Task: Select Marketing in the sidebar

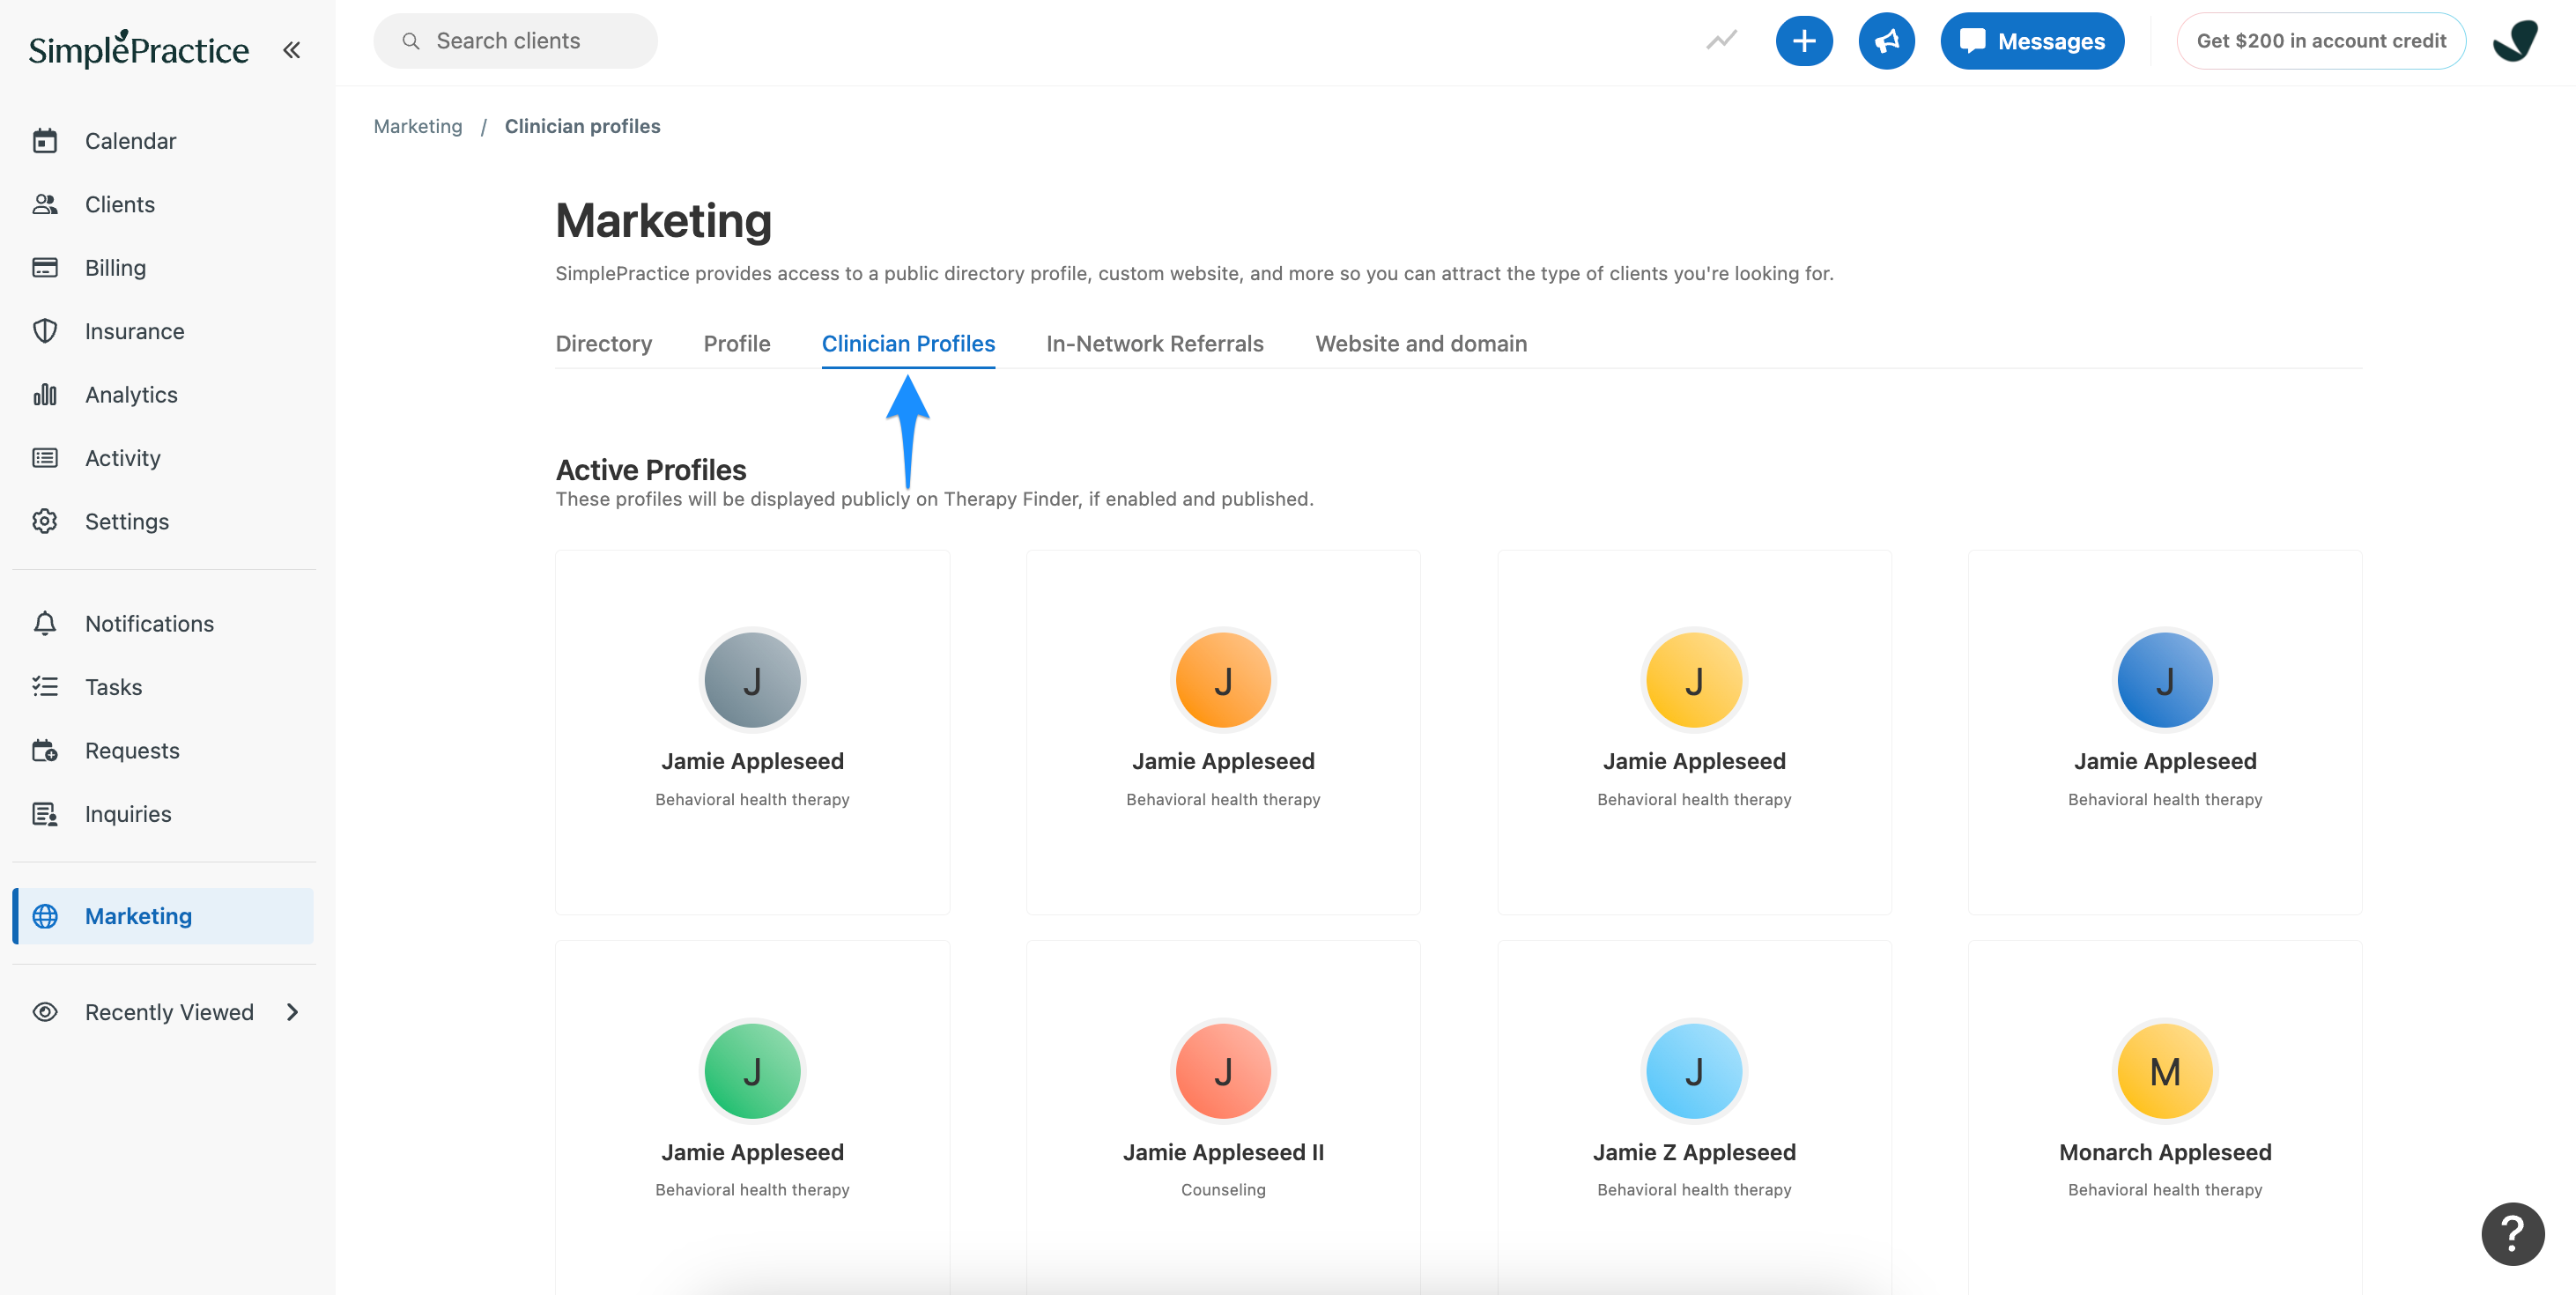Action: tap(163, 916)
